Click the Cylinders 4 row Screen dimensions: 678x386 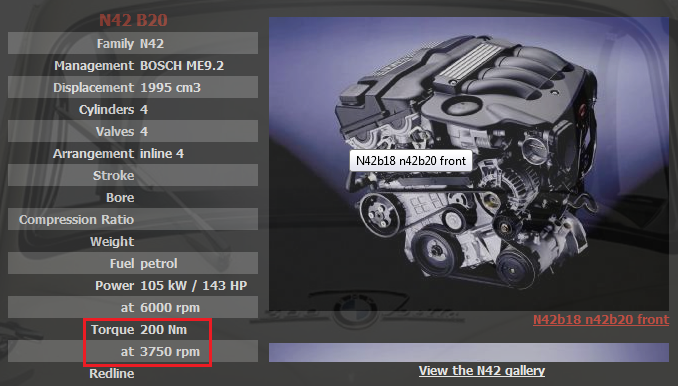coord(133,109)
